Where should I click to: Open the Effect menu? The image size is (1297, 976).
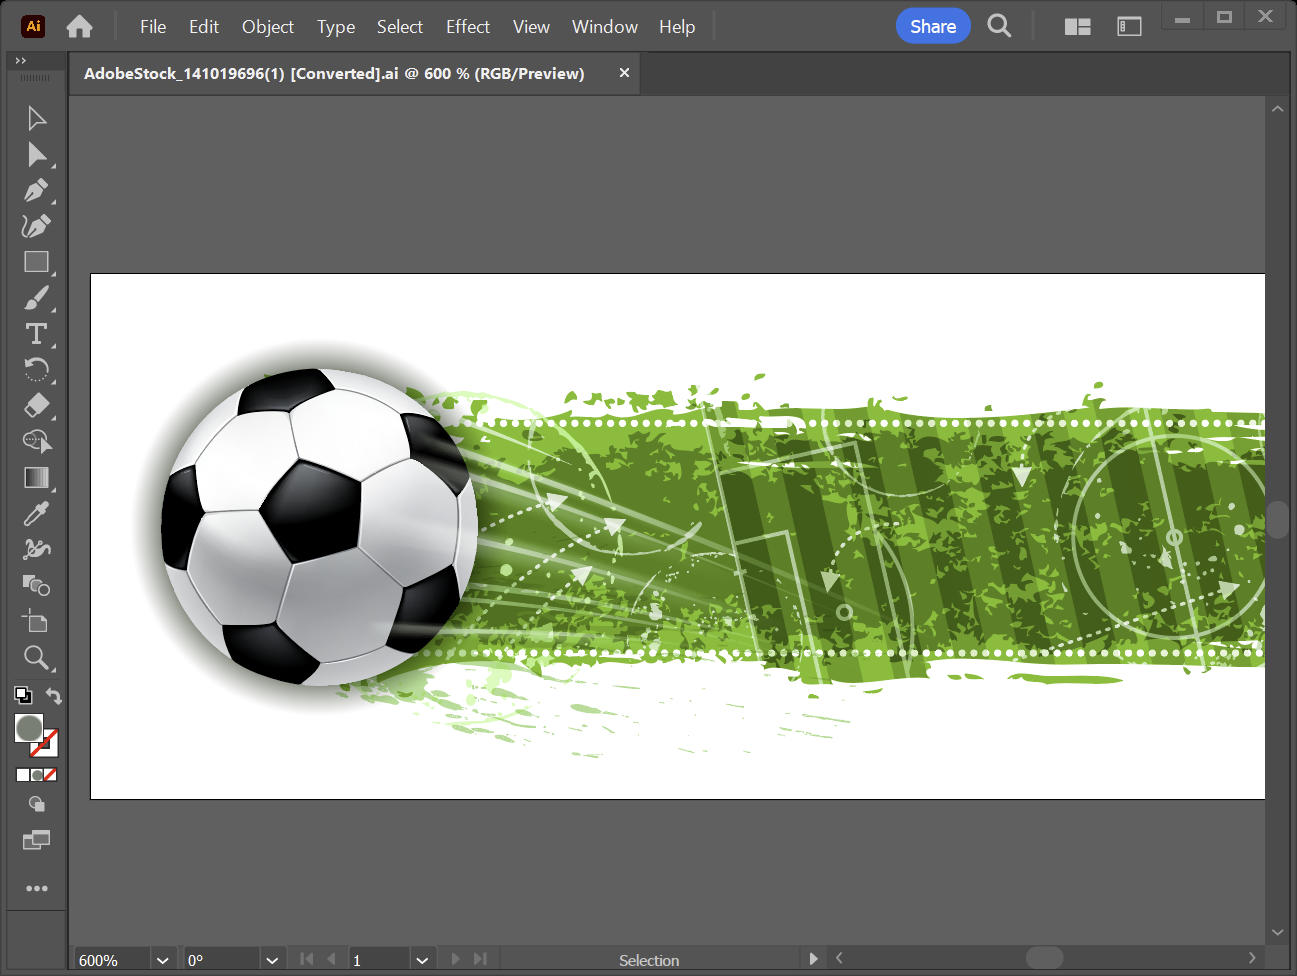pyautogui.click(x=467, y=27)
